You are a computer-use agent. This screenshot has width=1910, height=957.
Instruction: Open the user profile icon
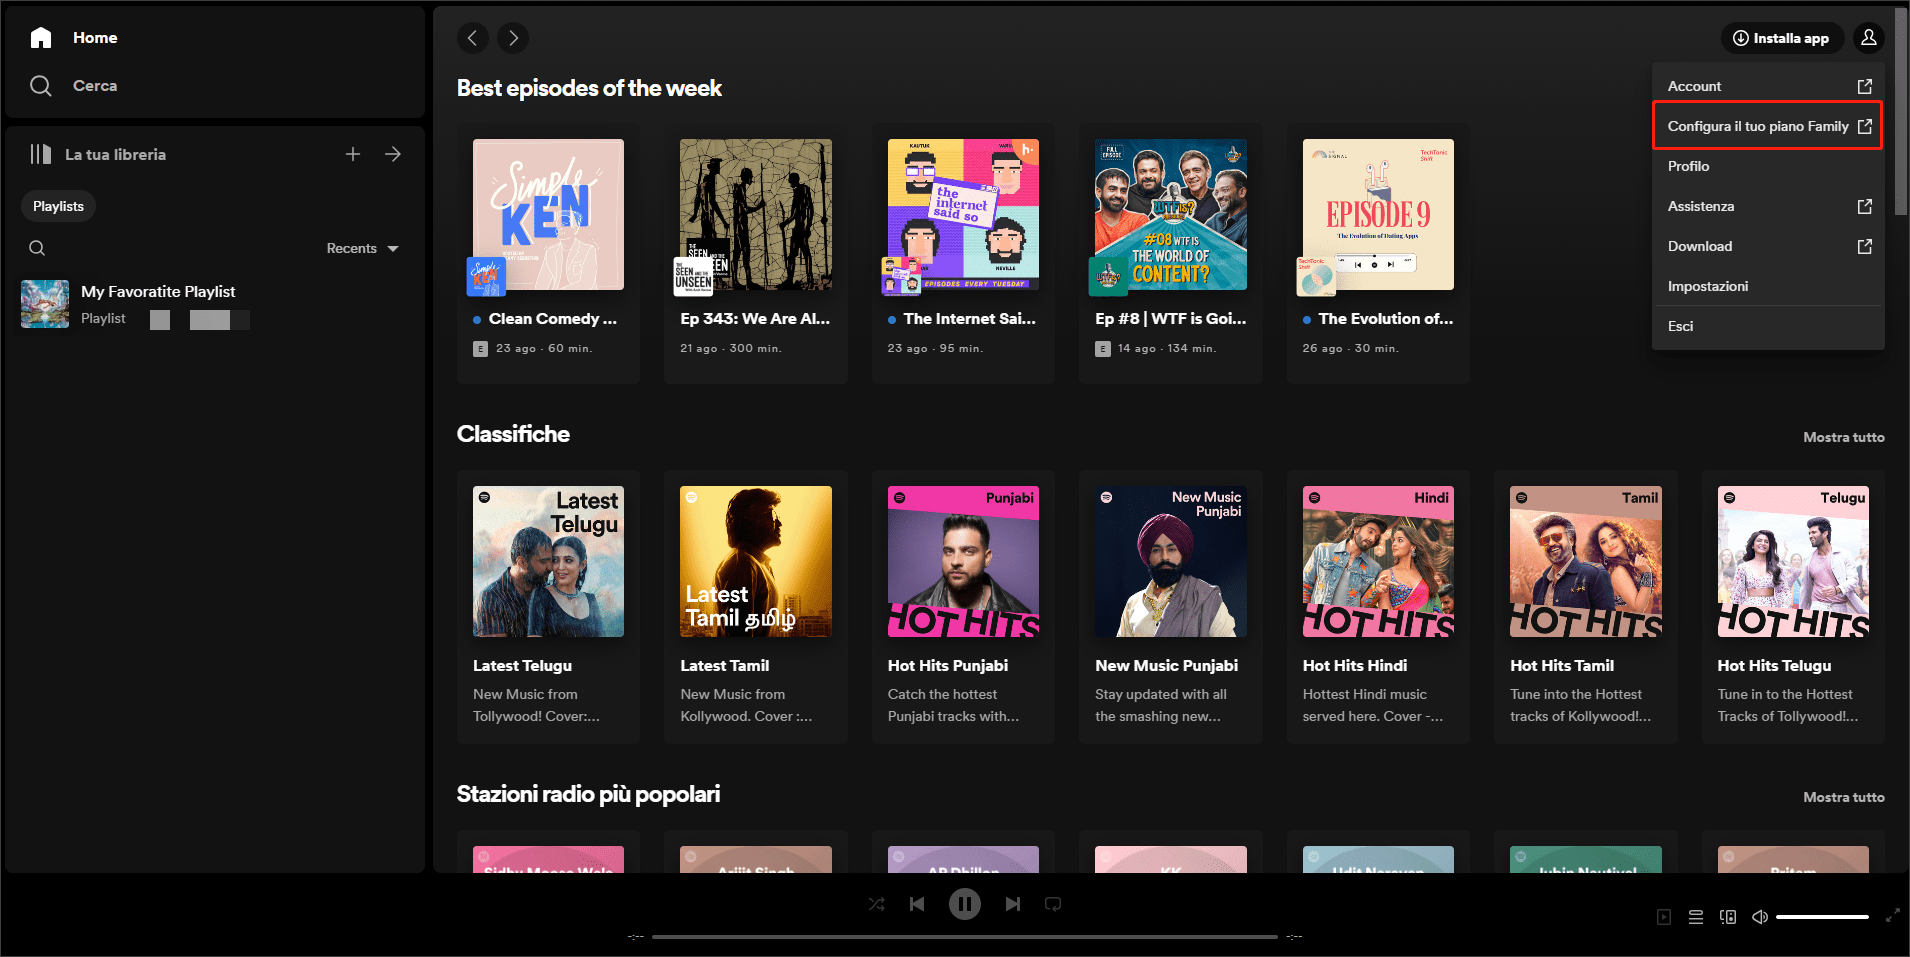(x=1869, y=38)
